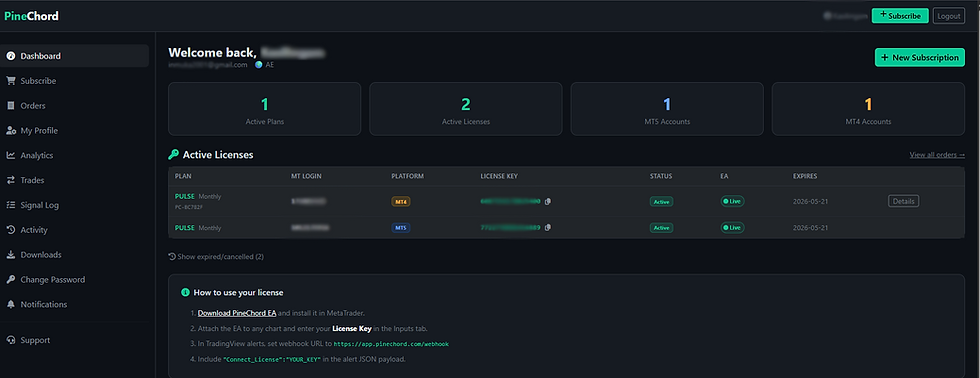Screen dimensions: 980x378
Task: Open My Profile page
Action: tap(74, 131)
